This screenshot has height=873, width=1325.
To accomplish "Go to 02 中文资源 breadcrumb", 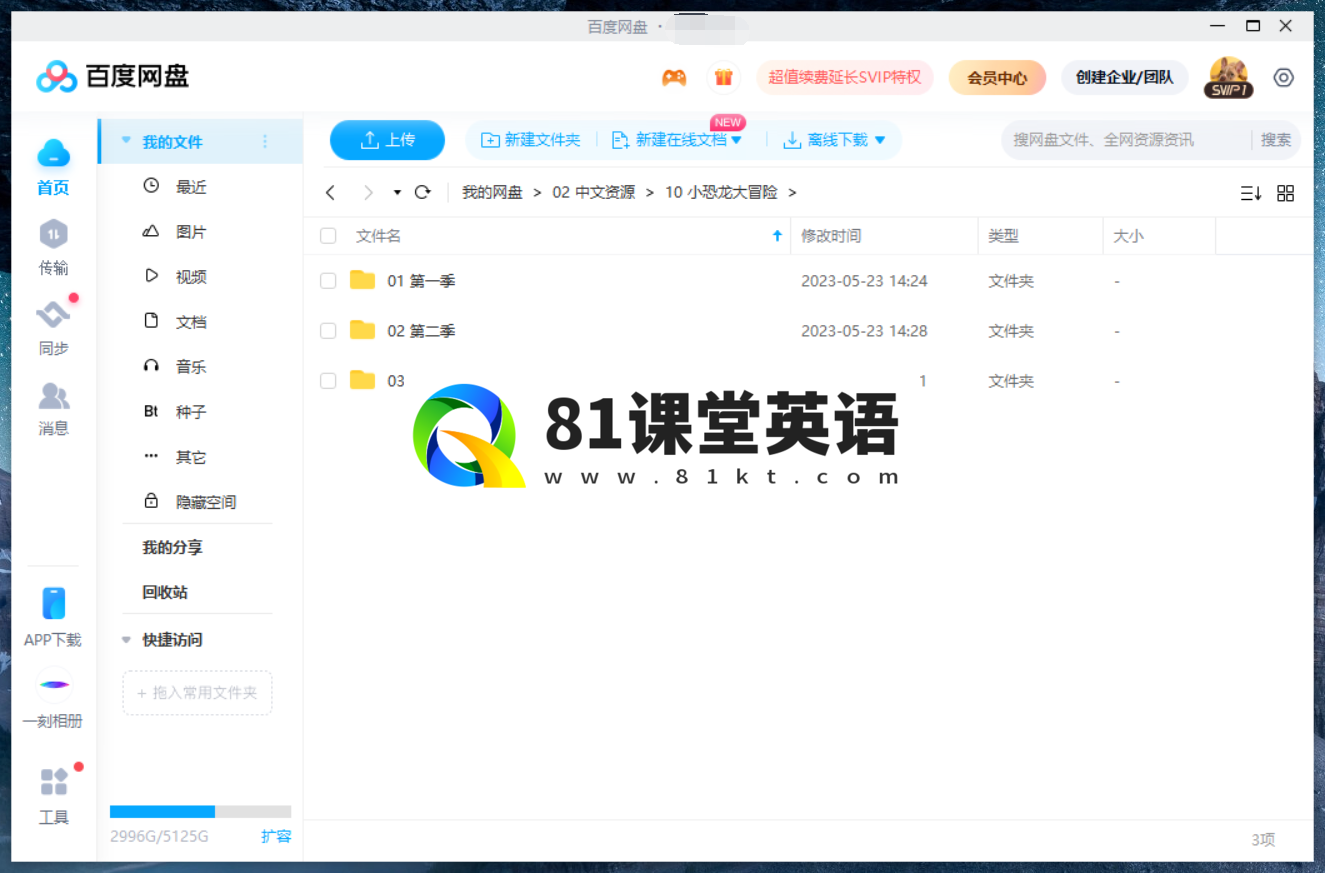I will pyautogui.click(x=593, y=192).
